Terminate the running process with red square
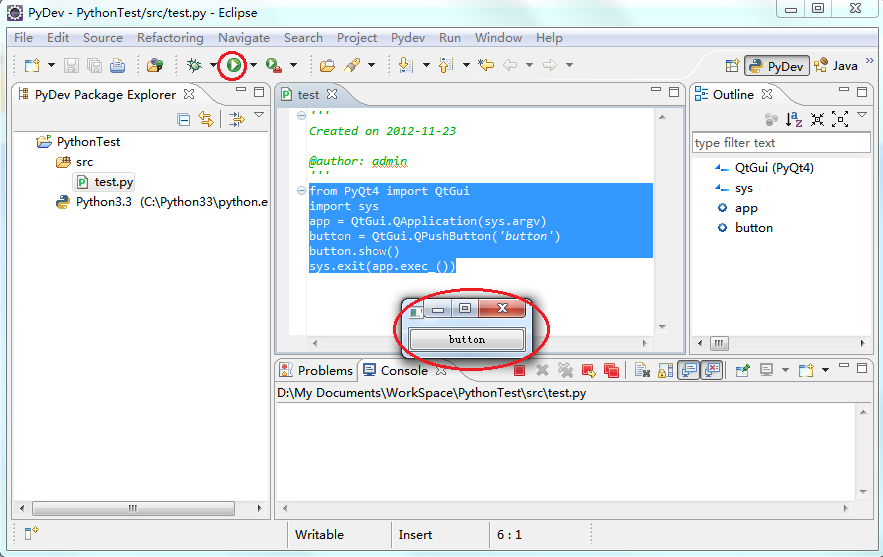Image resolution: width=883 pixels, height=557 pixels. 519,371
